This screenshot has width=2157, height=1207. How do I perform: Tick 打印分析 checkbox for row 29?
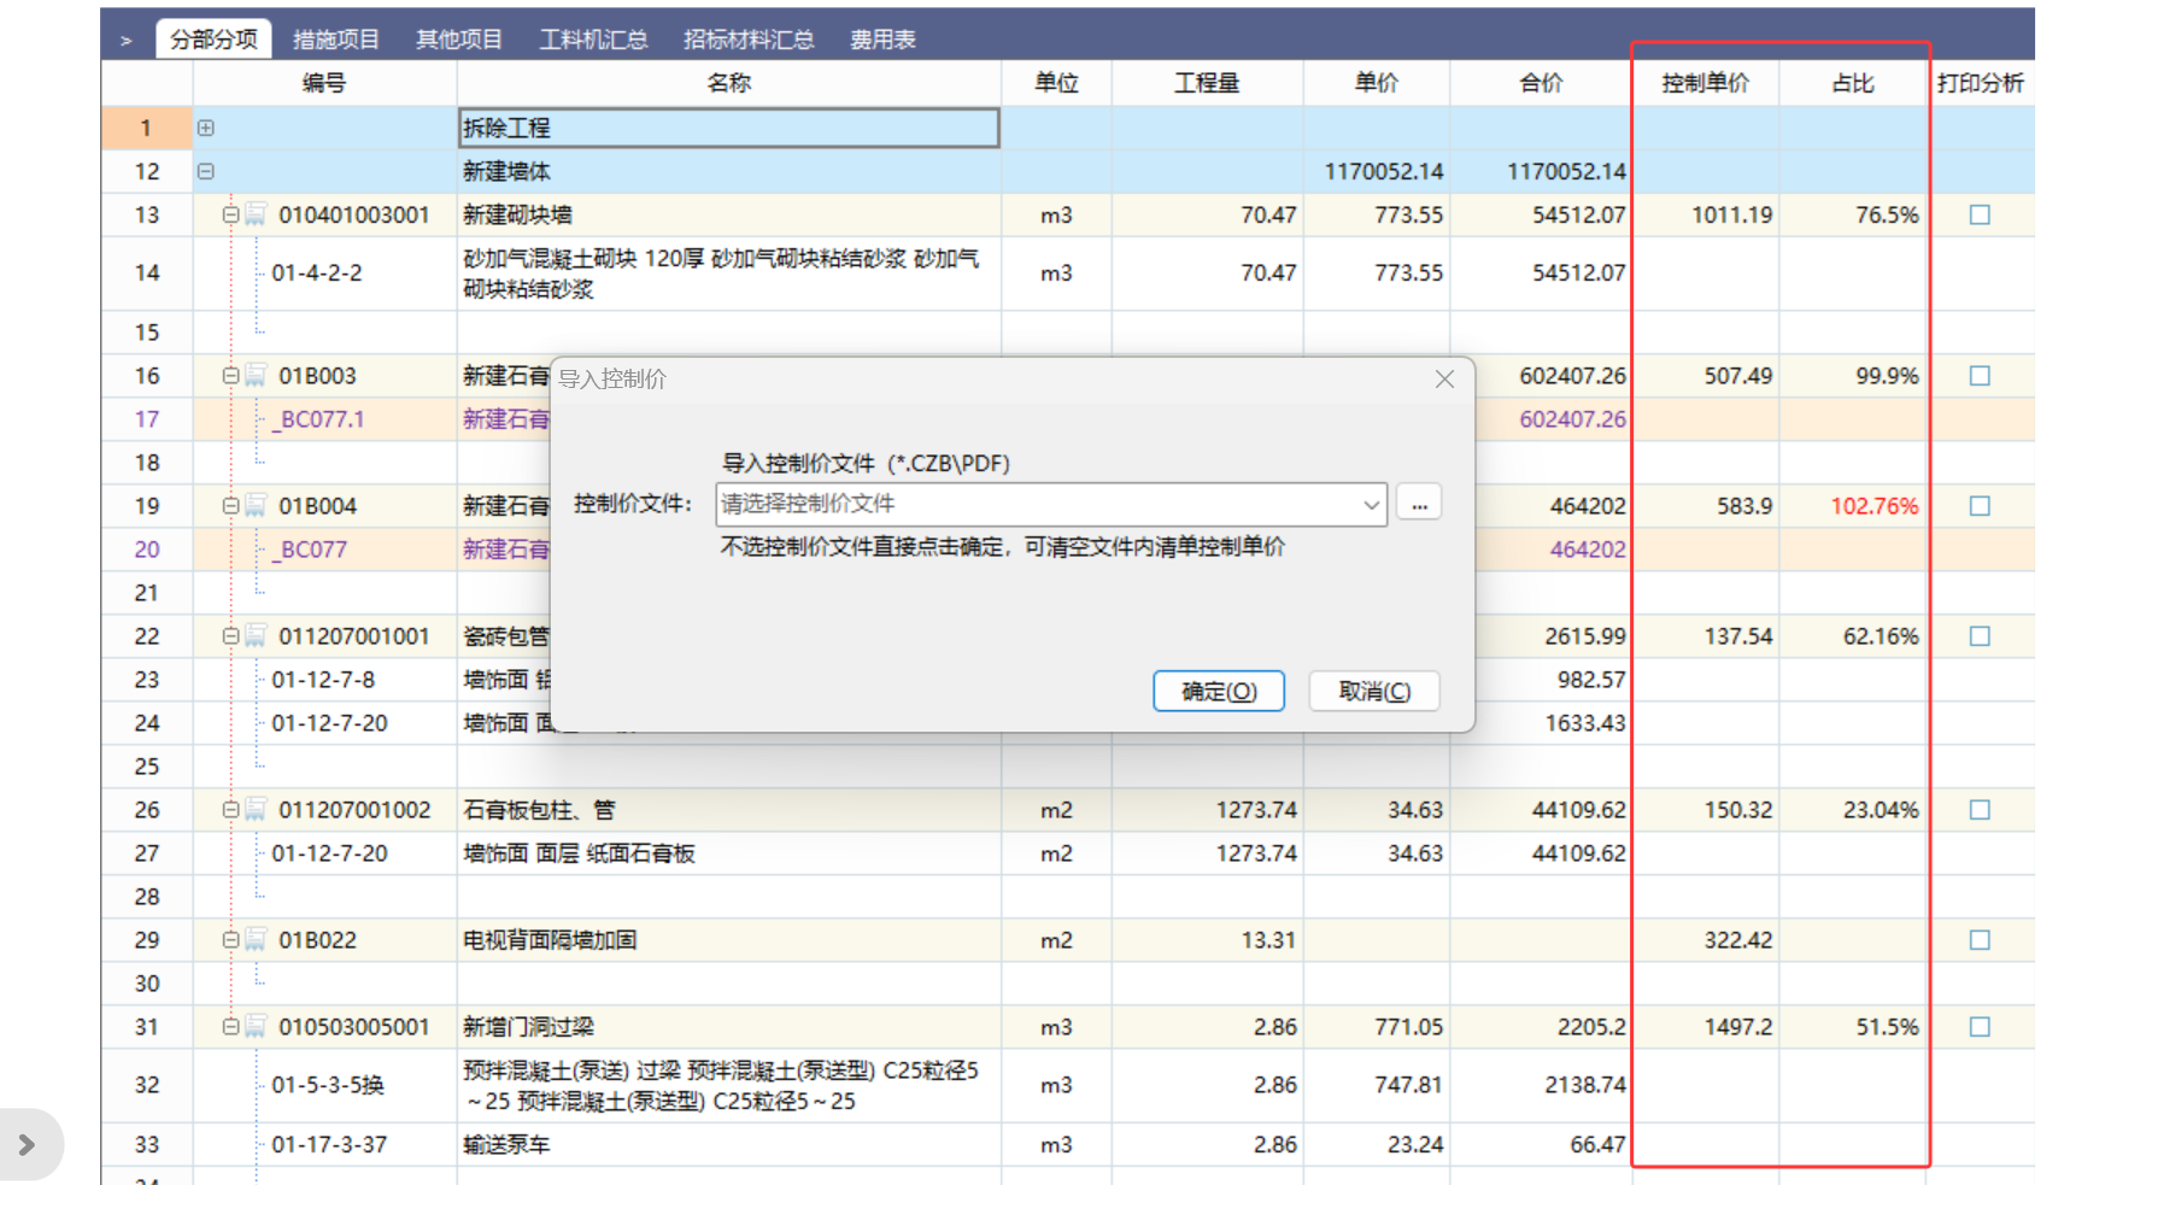click(x=1979, y=940)
